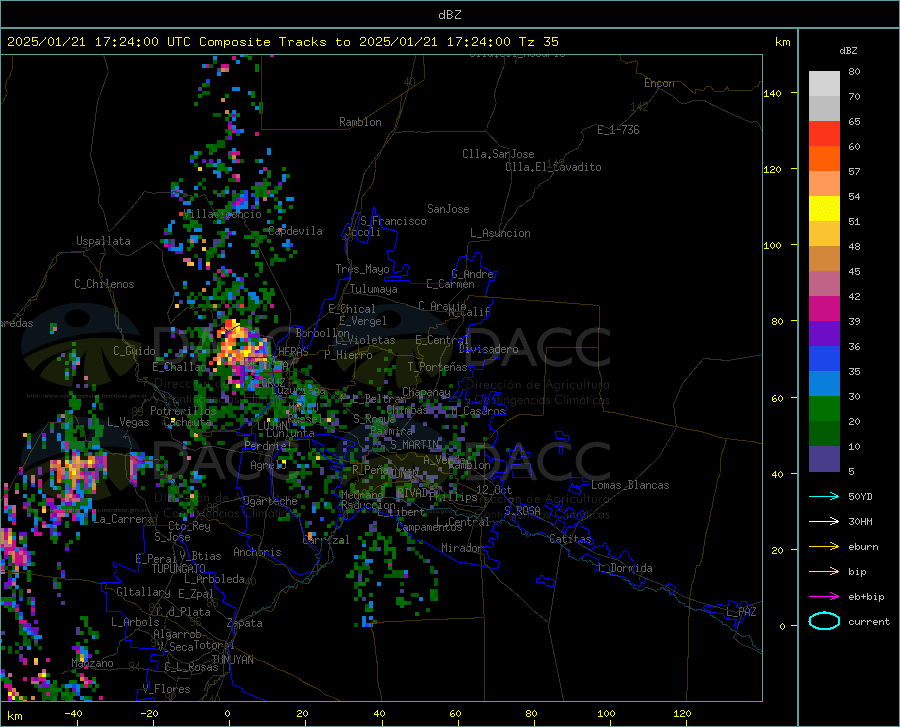Click the 'TUNUYAN' map label
The width and height of the screenshot is (900, 727).
point(232,659)
